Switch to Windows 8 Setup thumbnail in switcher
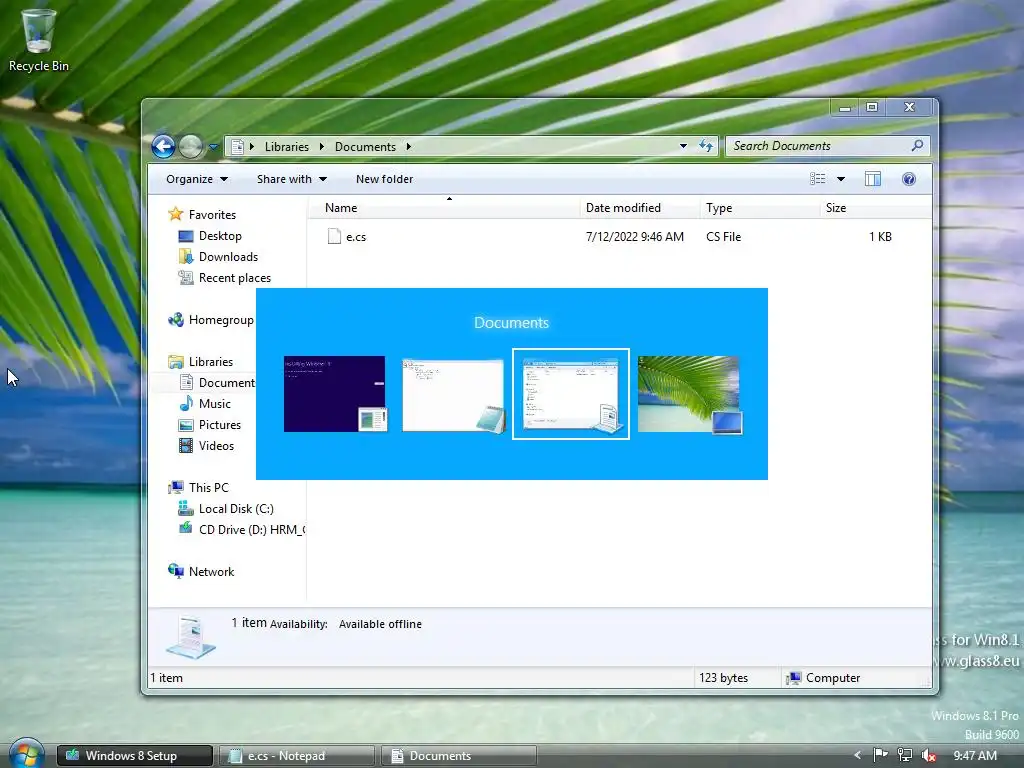The height and width of the screenshot is (768, 1024). (x=335, y=394)
